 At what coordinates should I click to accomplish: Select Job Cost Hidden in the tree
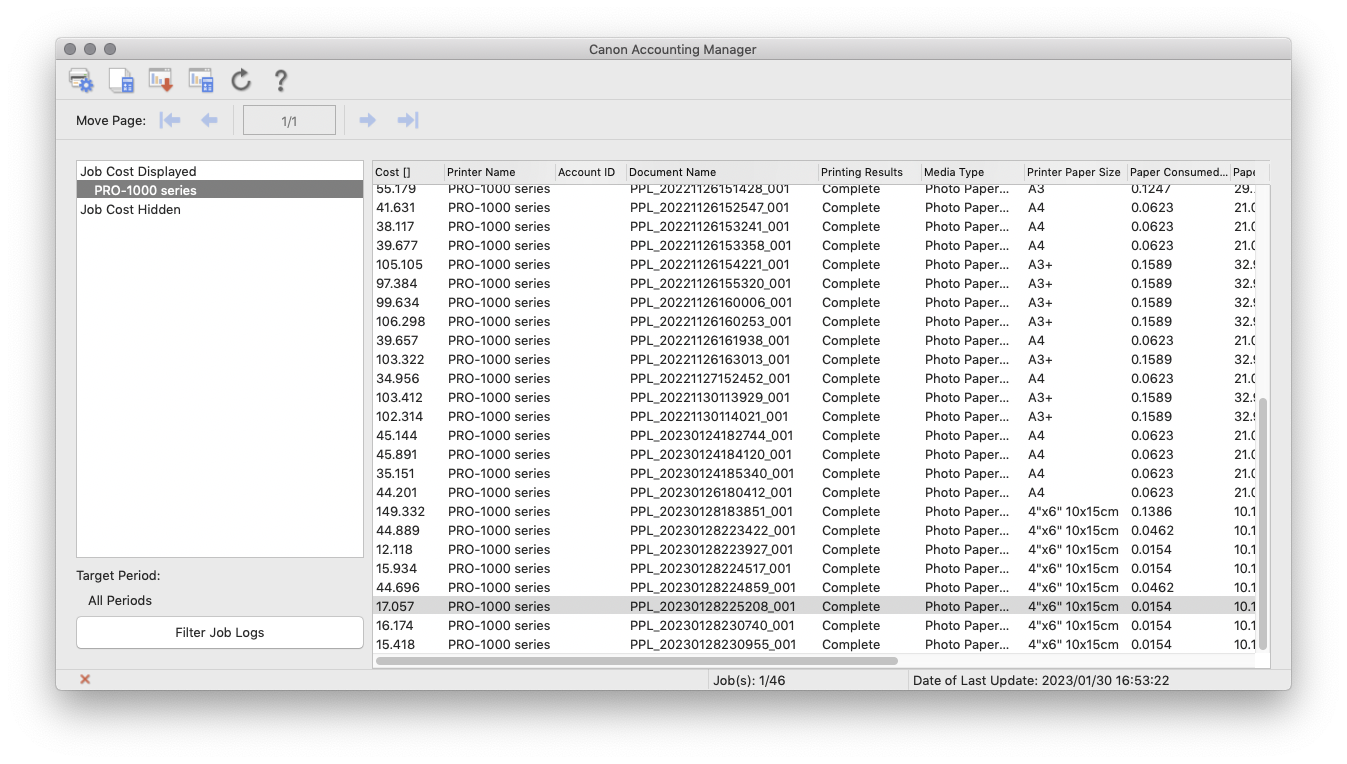(130, 210)
